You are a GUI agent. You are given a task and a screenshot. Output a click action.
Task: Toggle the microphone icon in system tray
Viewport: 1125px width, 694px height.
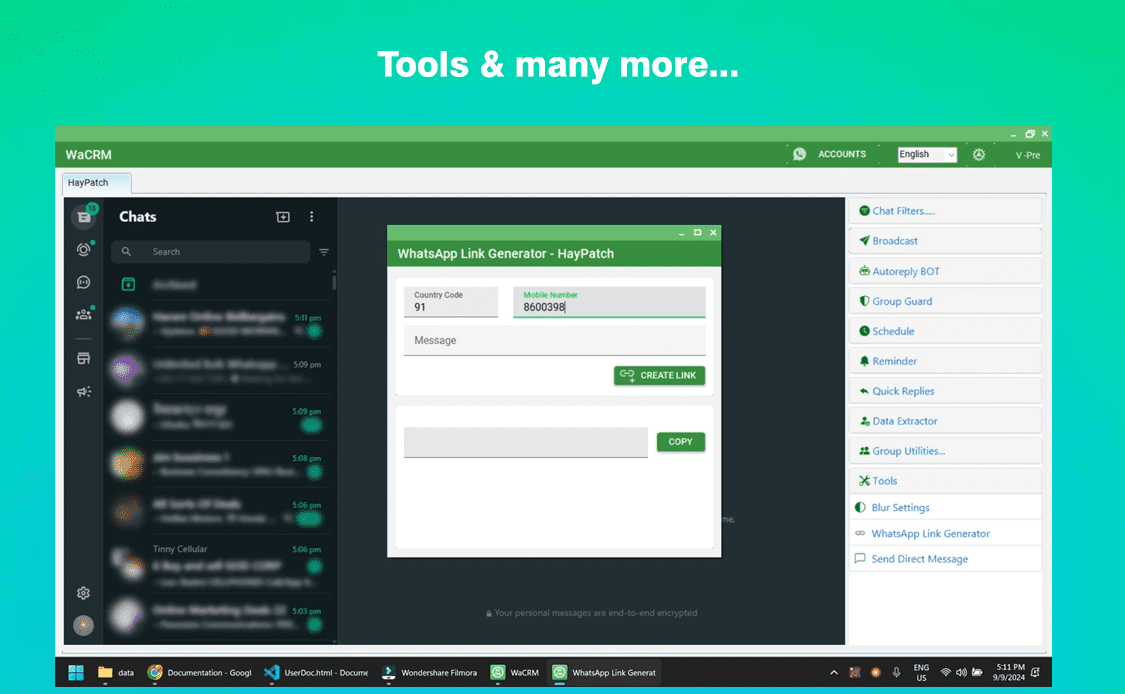pos(896,672)
